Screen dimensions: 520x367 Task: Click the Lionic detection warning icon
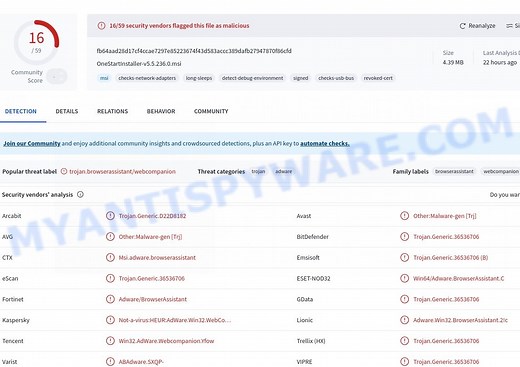[x=404, y=320]
